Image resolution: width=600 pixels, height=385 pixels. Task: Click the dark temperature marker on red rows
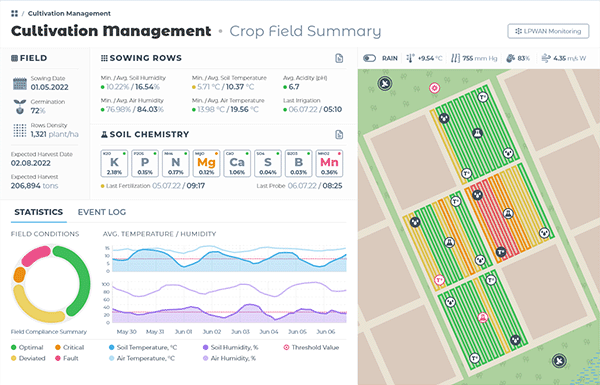tap(501, 252)
